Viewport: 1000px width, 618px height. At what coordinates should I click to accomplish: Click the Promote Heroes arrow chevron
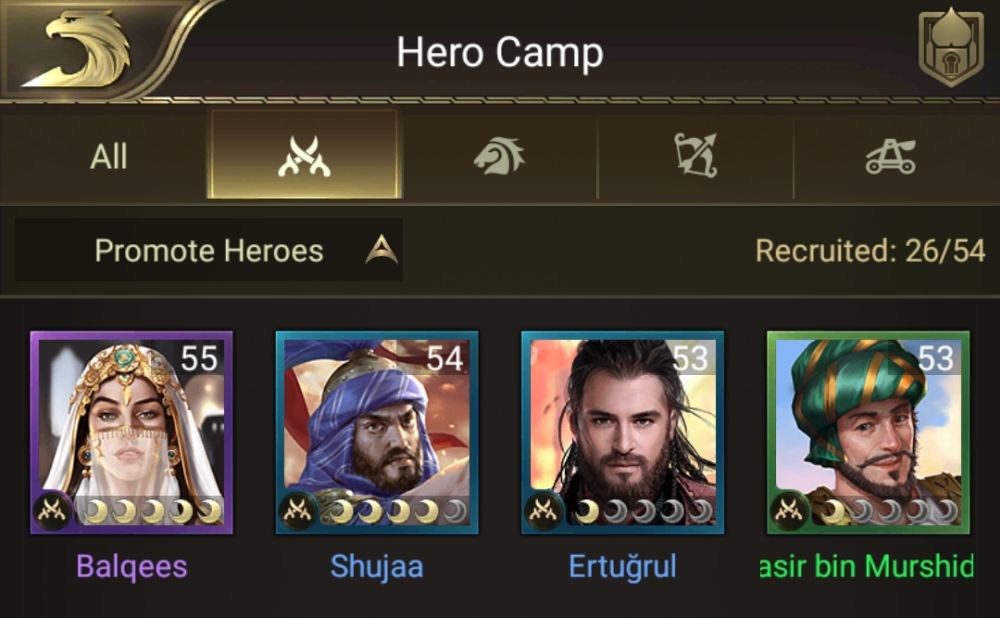tap(381, 250)
